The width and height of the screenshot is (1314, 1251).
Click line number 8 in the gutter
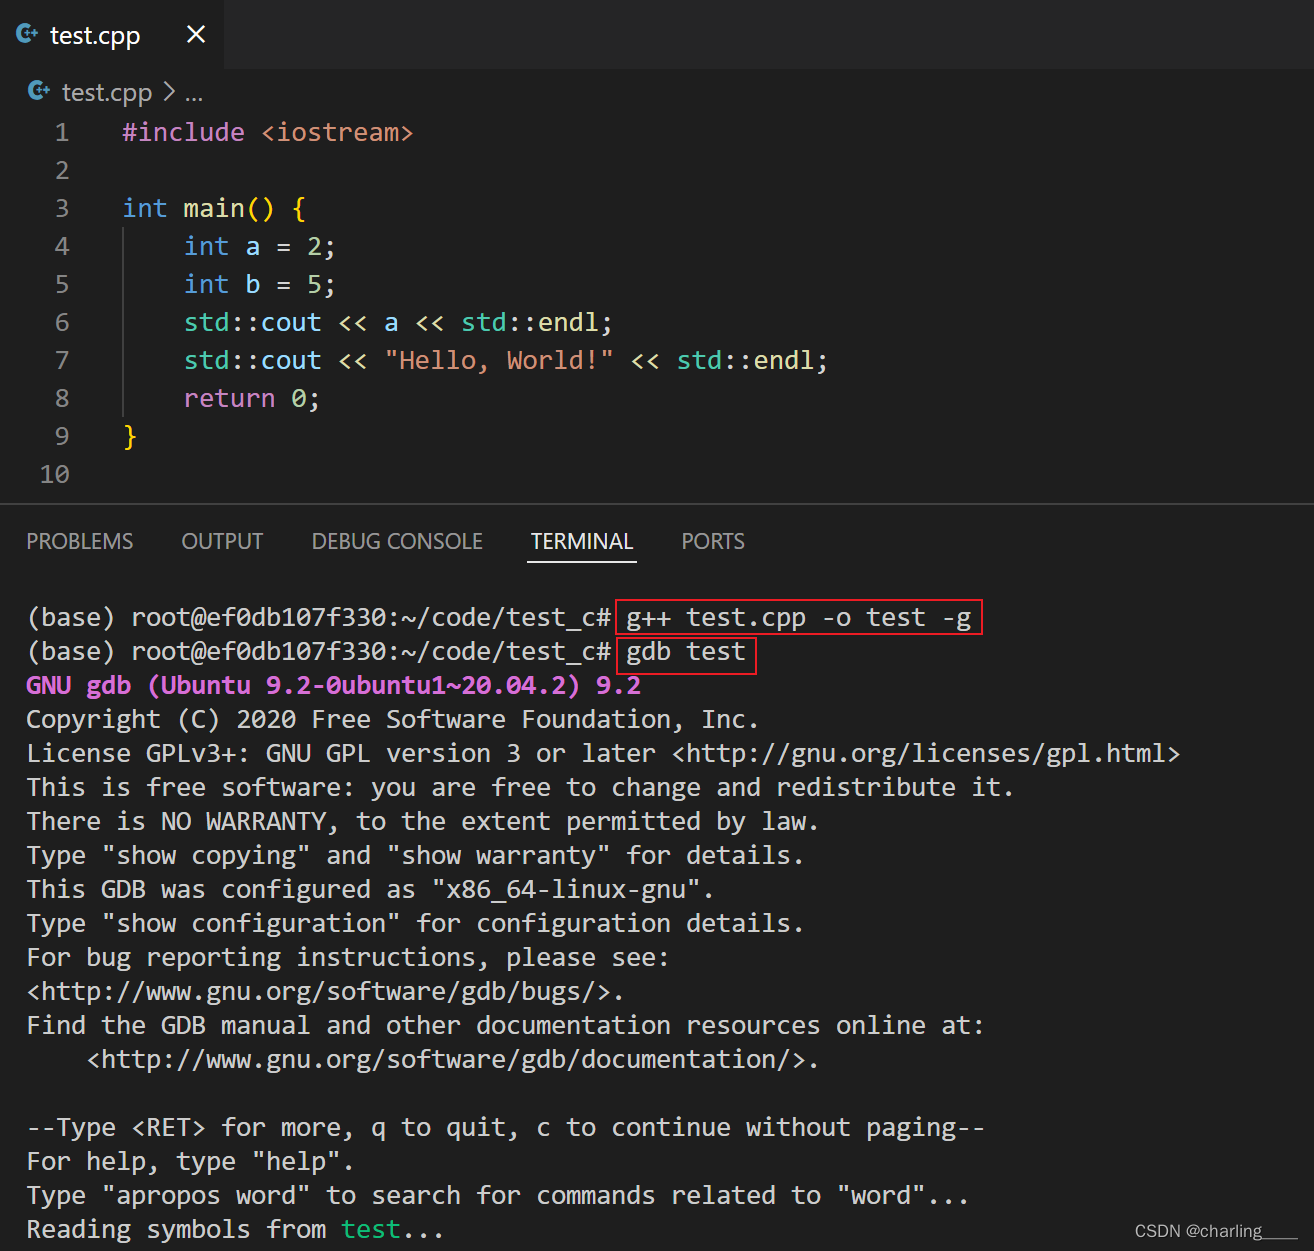coord(62,398)
